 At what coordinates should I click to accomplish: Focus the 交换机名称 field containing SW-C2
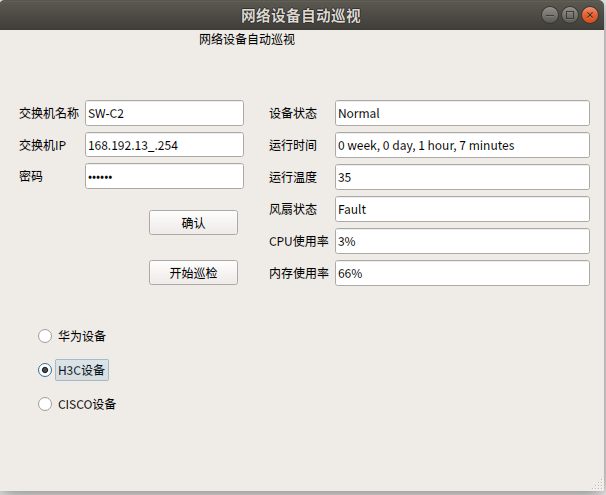coord(164,113)
